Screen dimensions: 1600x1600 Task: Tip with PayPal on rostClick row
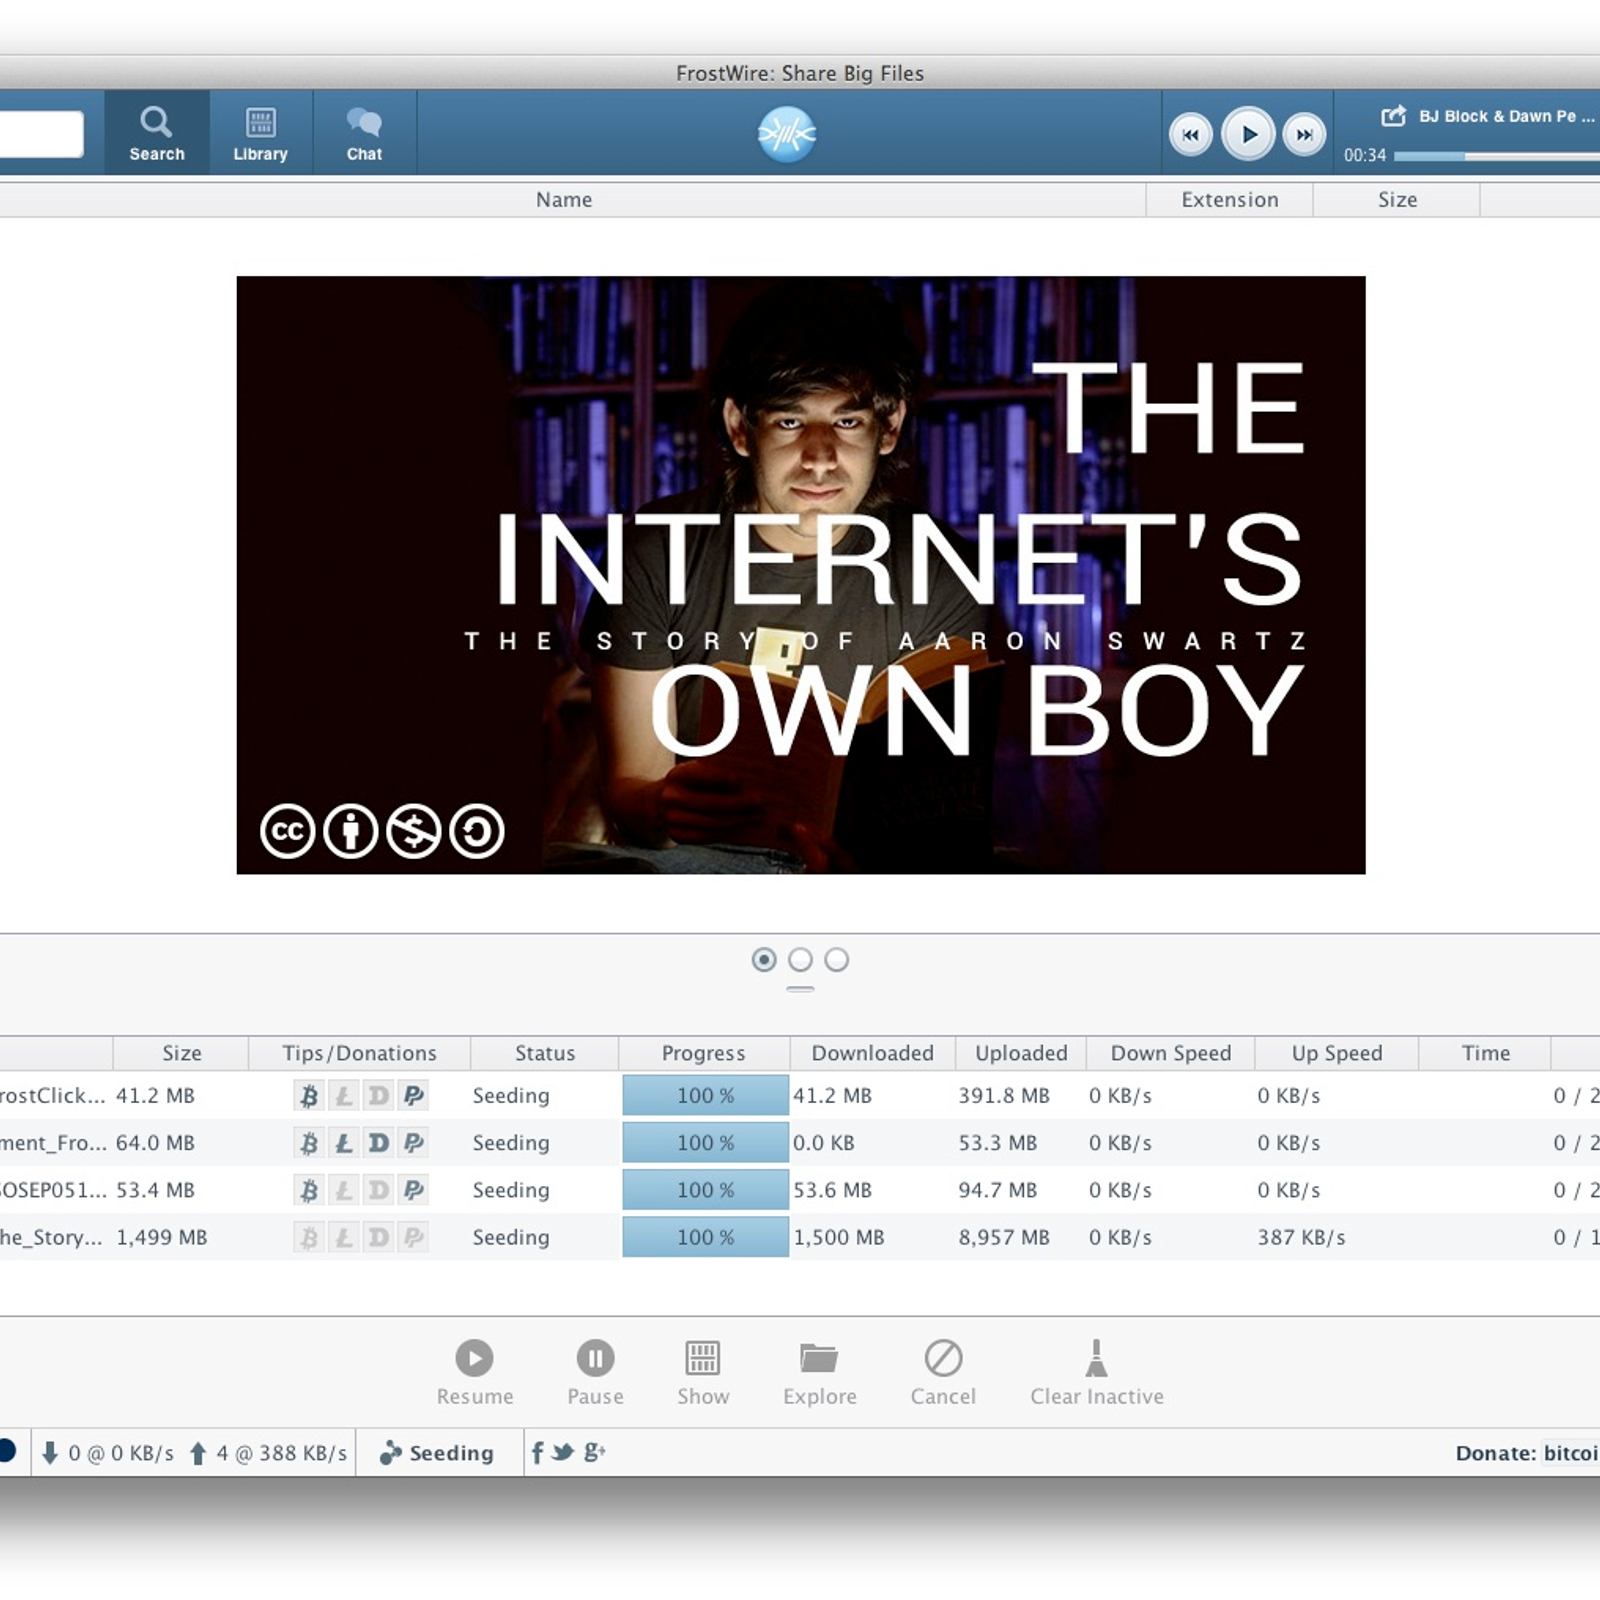tap(413, 1096)
